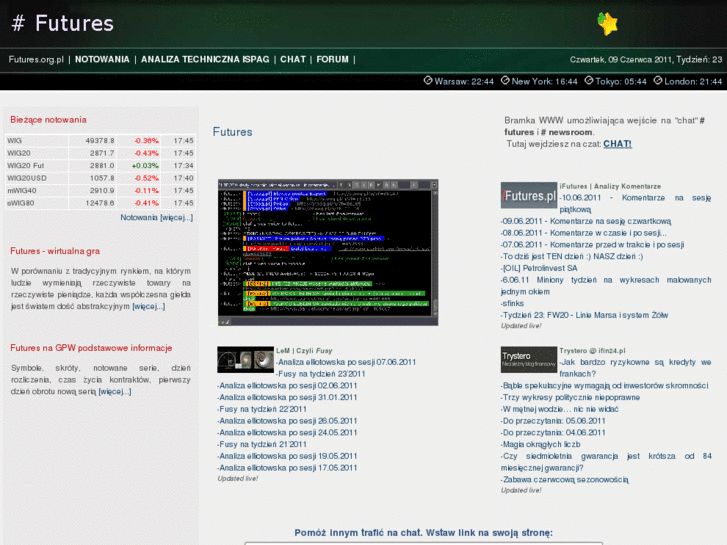
Task: Click the # Futures site title
Action: tap(63, 23)
